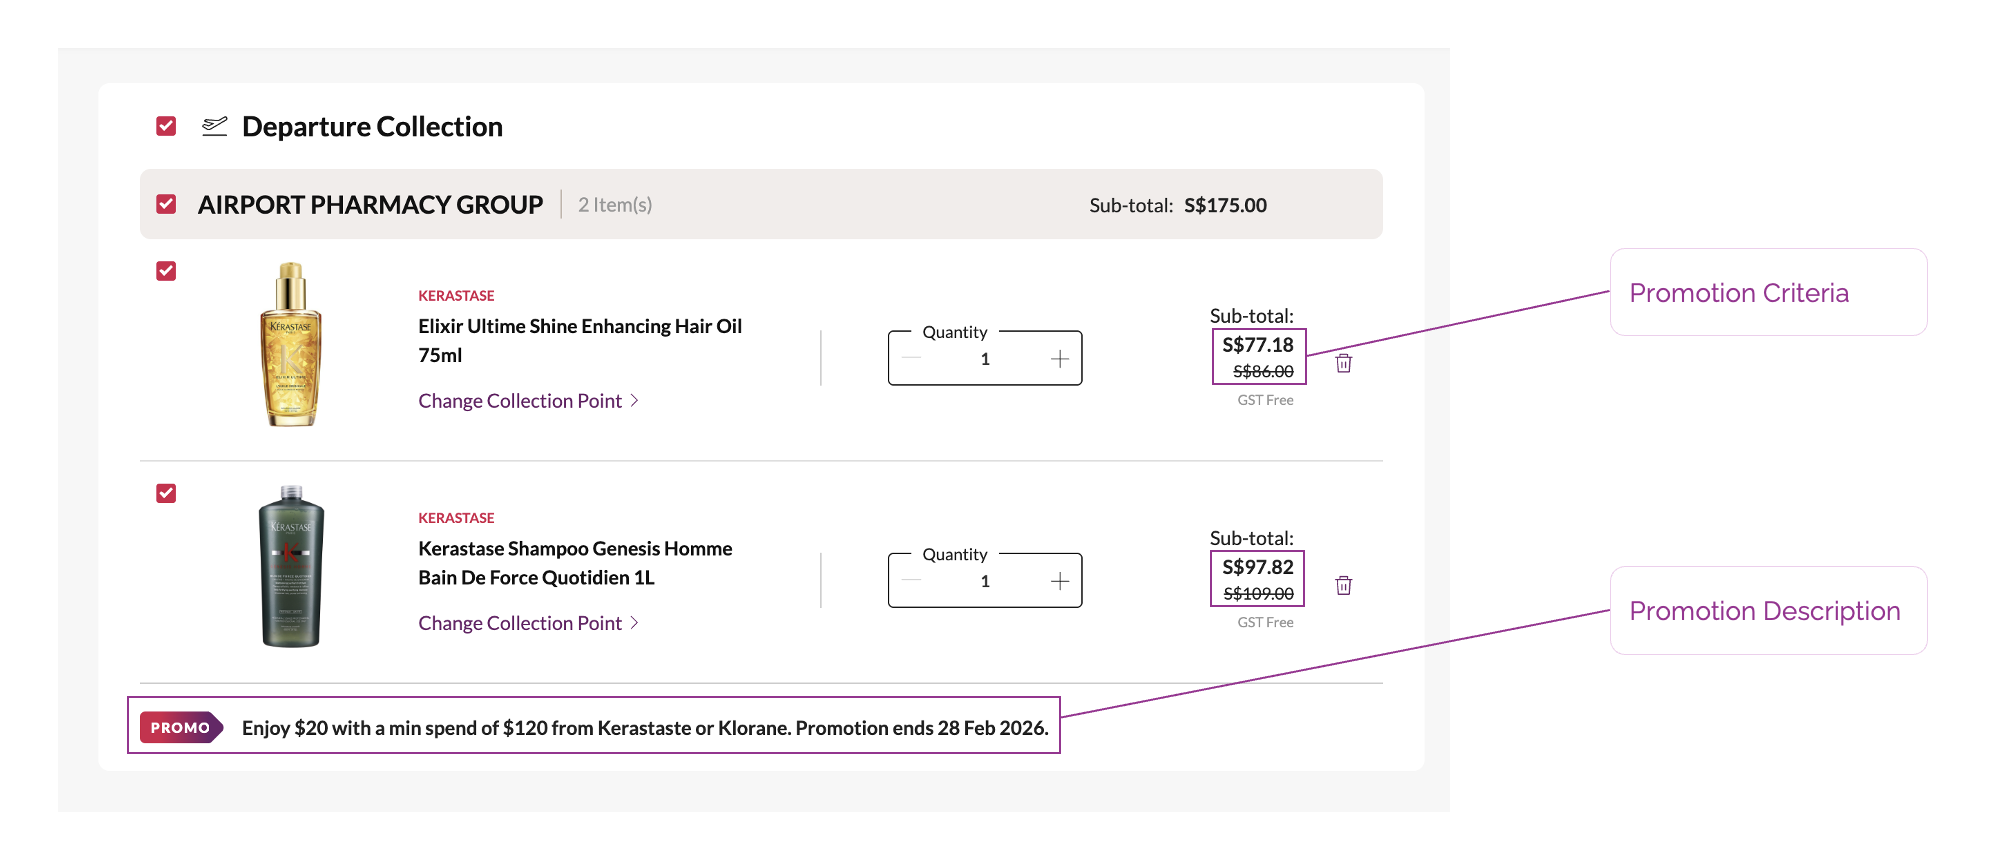2002x862 pixels.
Task: Deselect the Elixir Ultime Hair Oil checkbox
Action: pyautogui.click(x=166, y=271)
